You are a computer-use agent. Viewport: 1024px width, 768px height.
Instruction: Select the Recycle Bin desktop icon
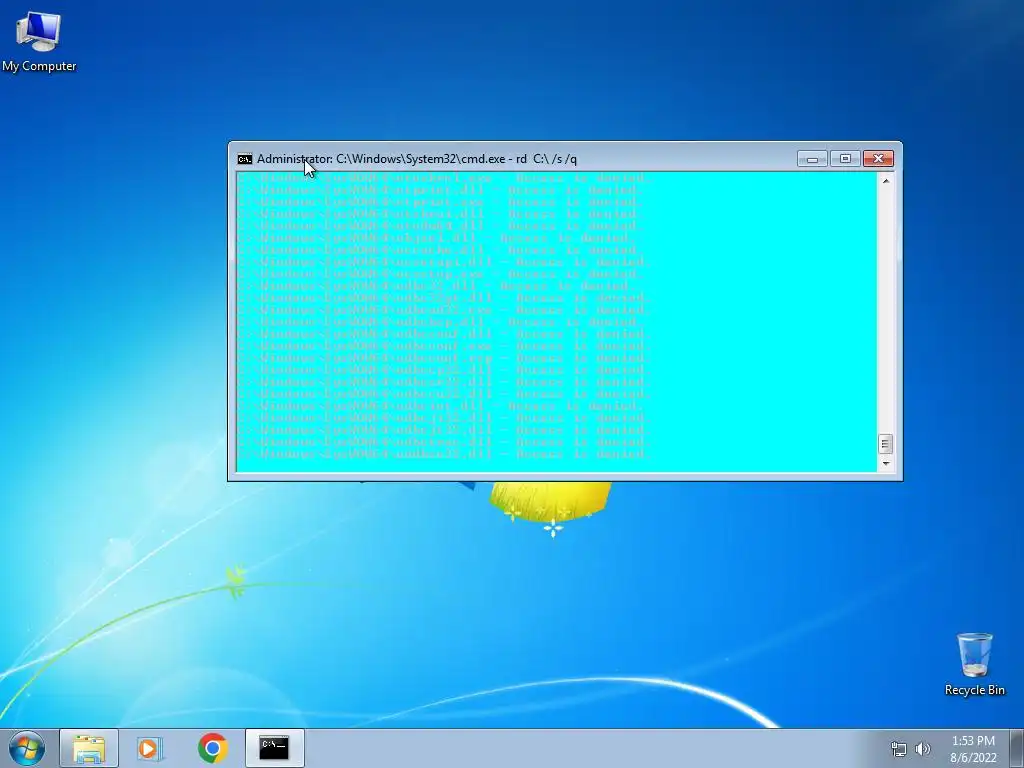(x=974, y=664)
